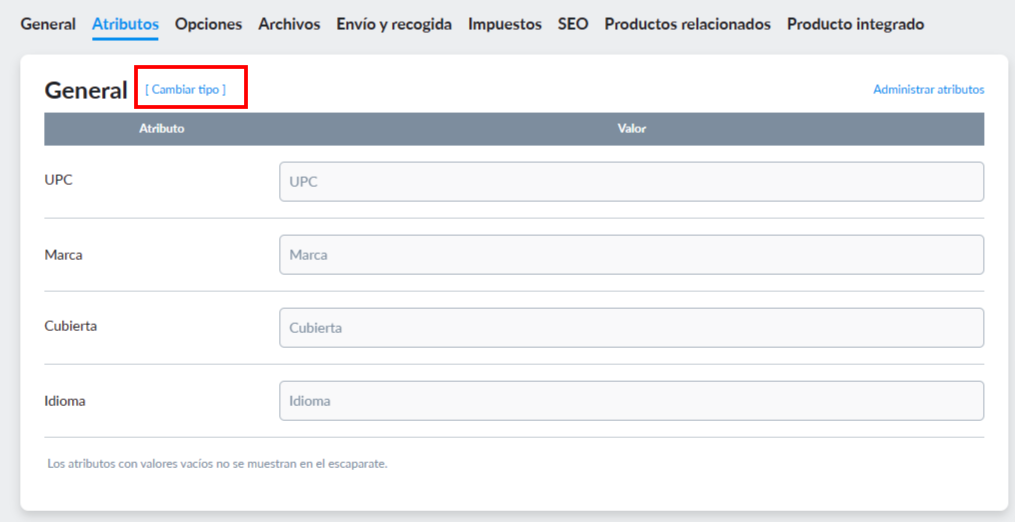Open the SEO tab
This screenshot has width=1015, height=522.
coord(573,25)
